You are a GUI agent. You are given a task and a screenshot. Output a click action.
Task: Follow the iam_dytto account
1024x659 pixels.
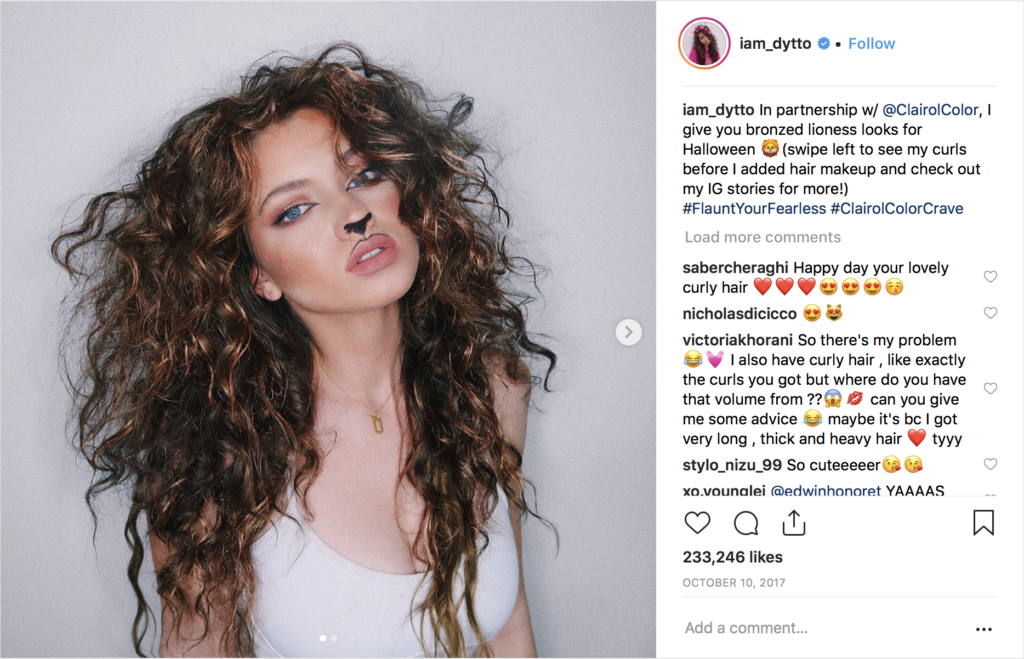[x=871, y=44]
